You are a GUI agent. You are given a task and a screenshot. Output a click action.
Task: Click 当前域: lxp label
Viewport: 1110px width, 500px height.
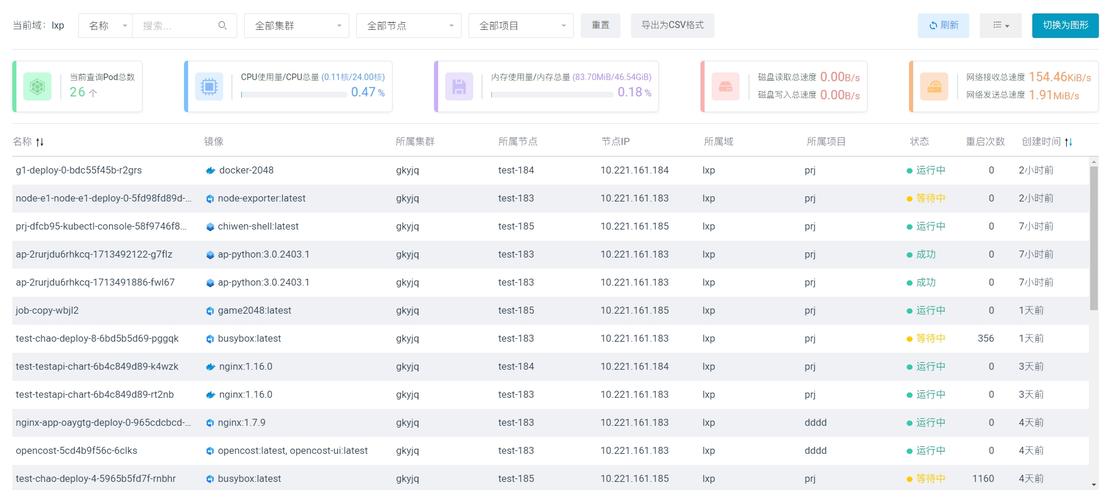click(38, 25)
